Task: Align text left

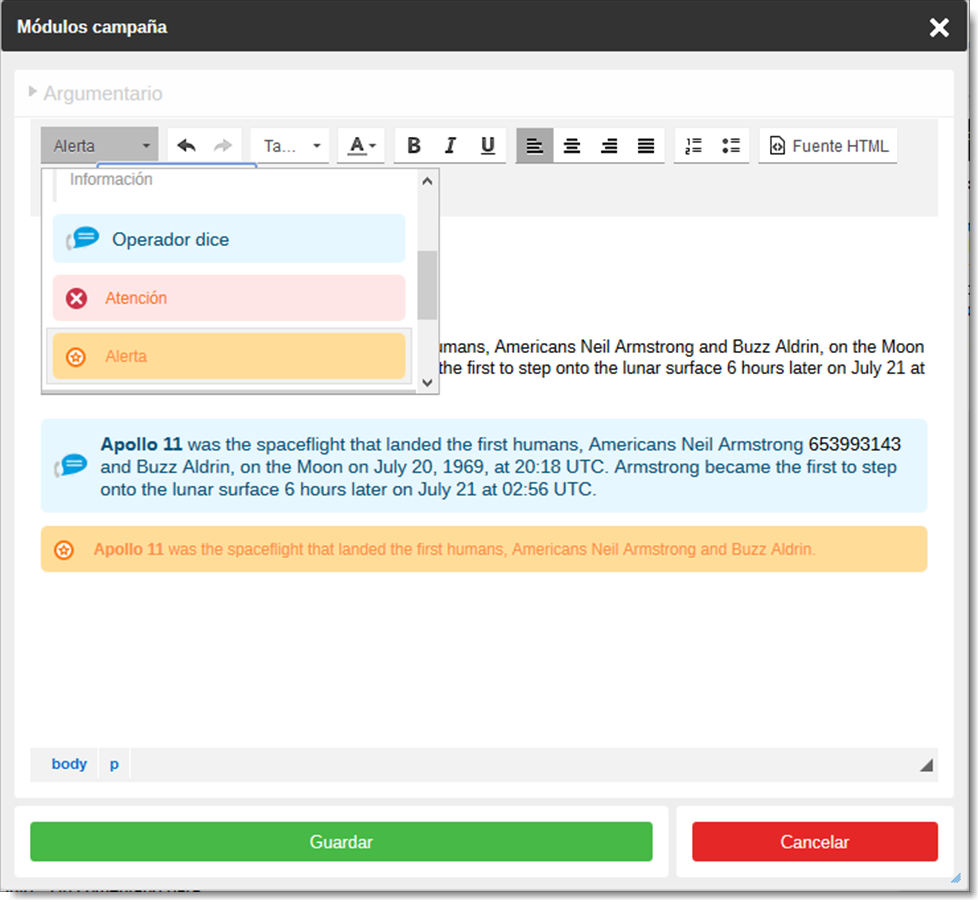Action: tap(535, 146)
